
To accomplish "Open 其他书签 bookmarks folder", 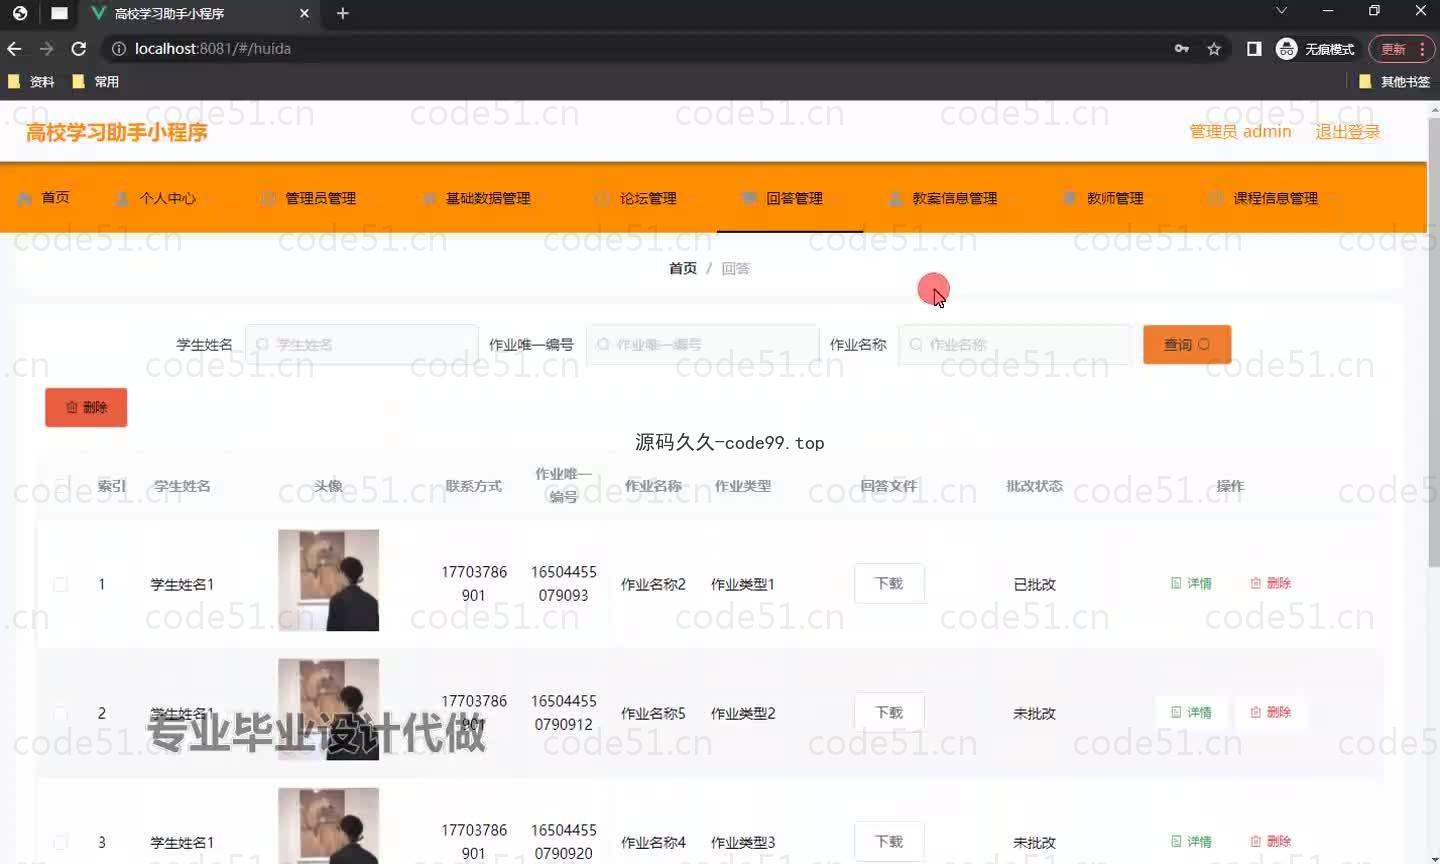I will 1394,81.
